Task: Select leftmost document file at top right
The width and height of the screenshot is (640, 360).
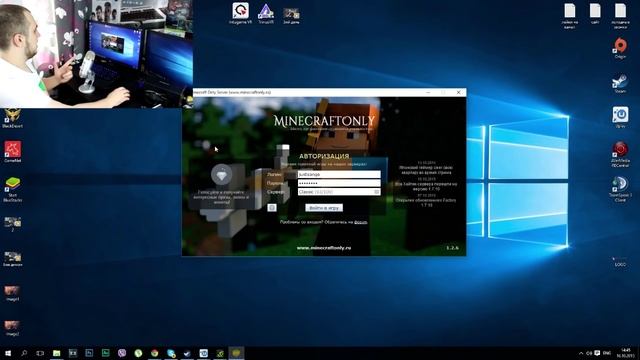Action: pyautogui.click(x=570, y=16)
